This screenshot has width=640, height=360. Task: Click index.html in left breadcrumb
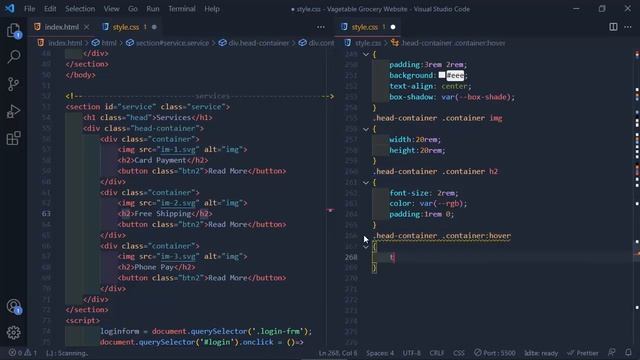[x=65, y=43]
